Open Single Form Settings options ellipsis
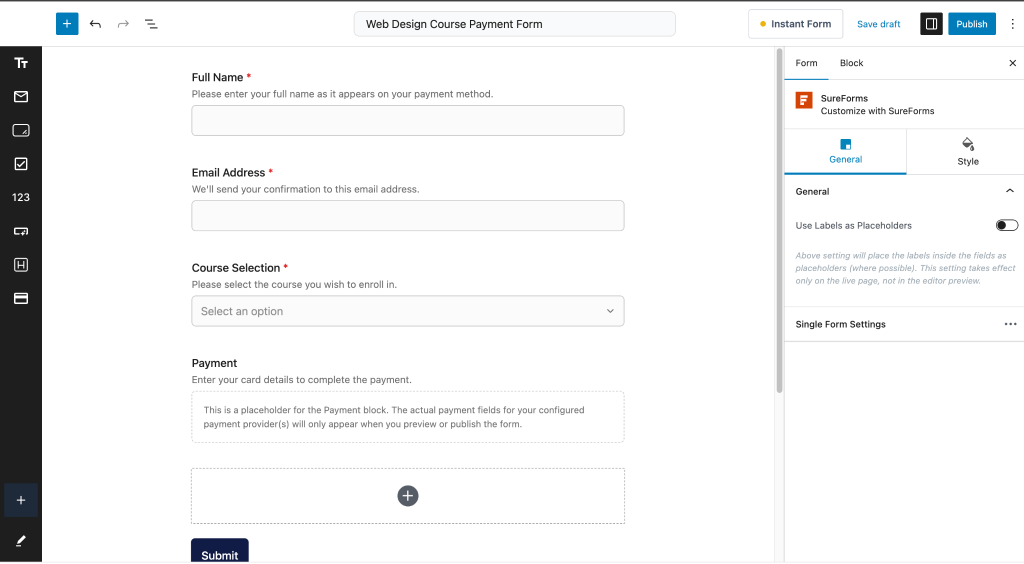 click(1010, 324)
